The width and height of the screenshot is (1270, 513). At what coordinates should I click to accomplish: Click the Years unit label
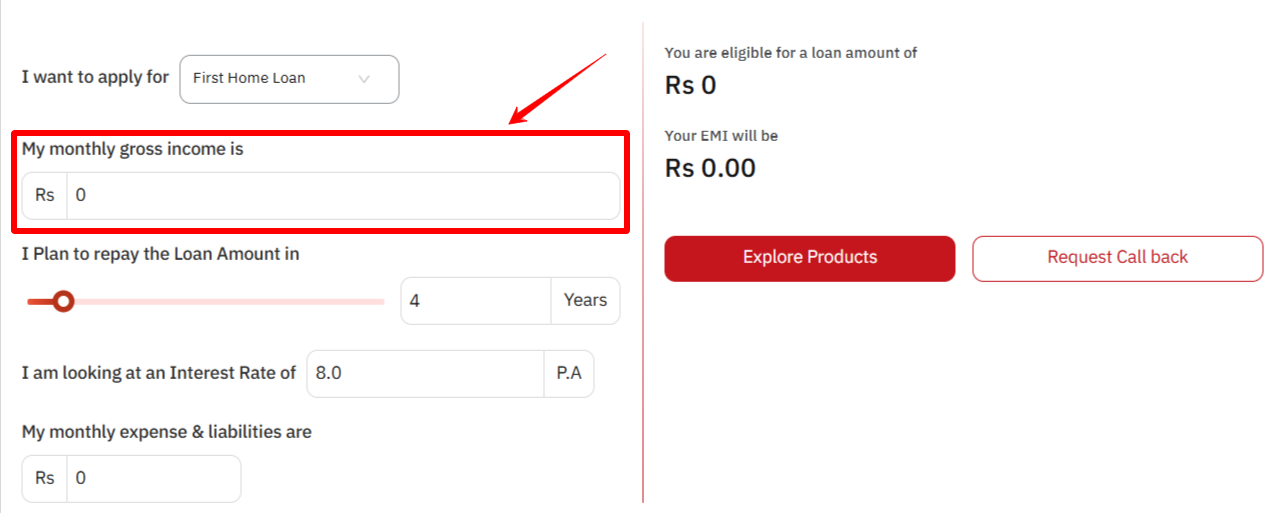(585, 301)
